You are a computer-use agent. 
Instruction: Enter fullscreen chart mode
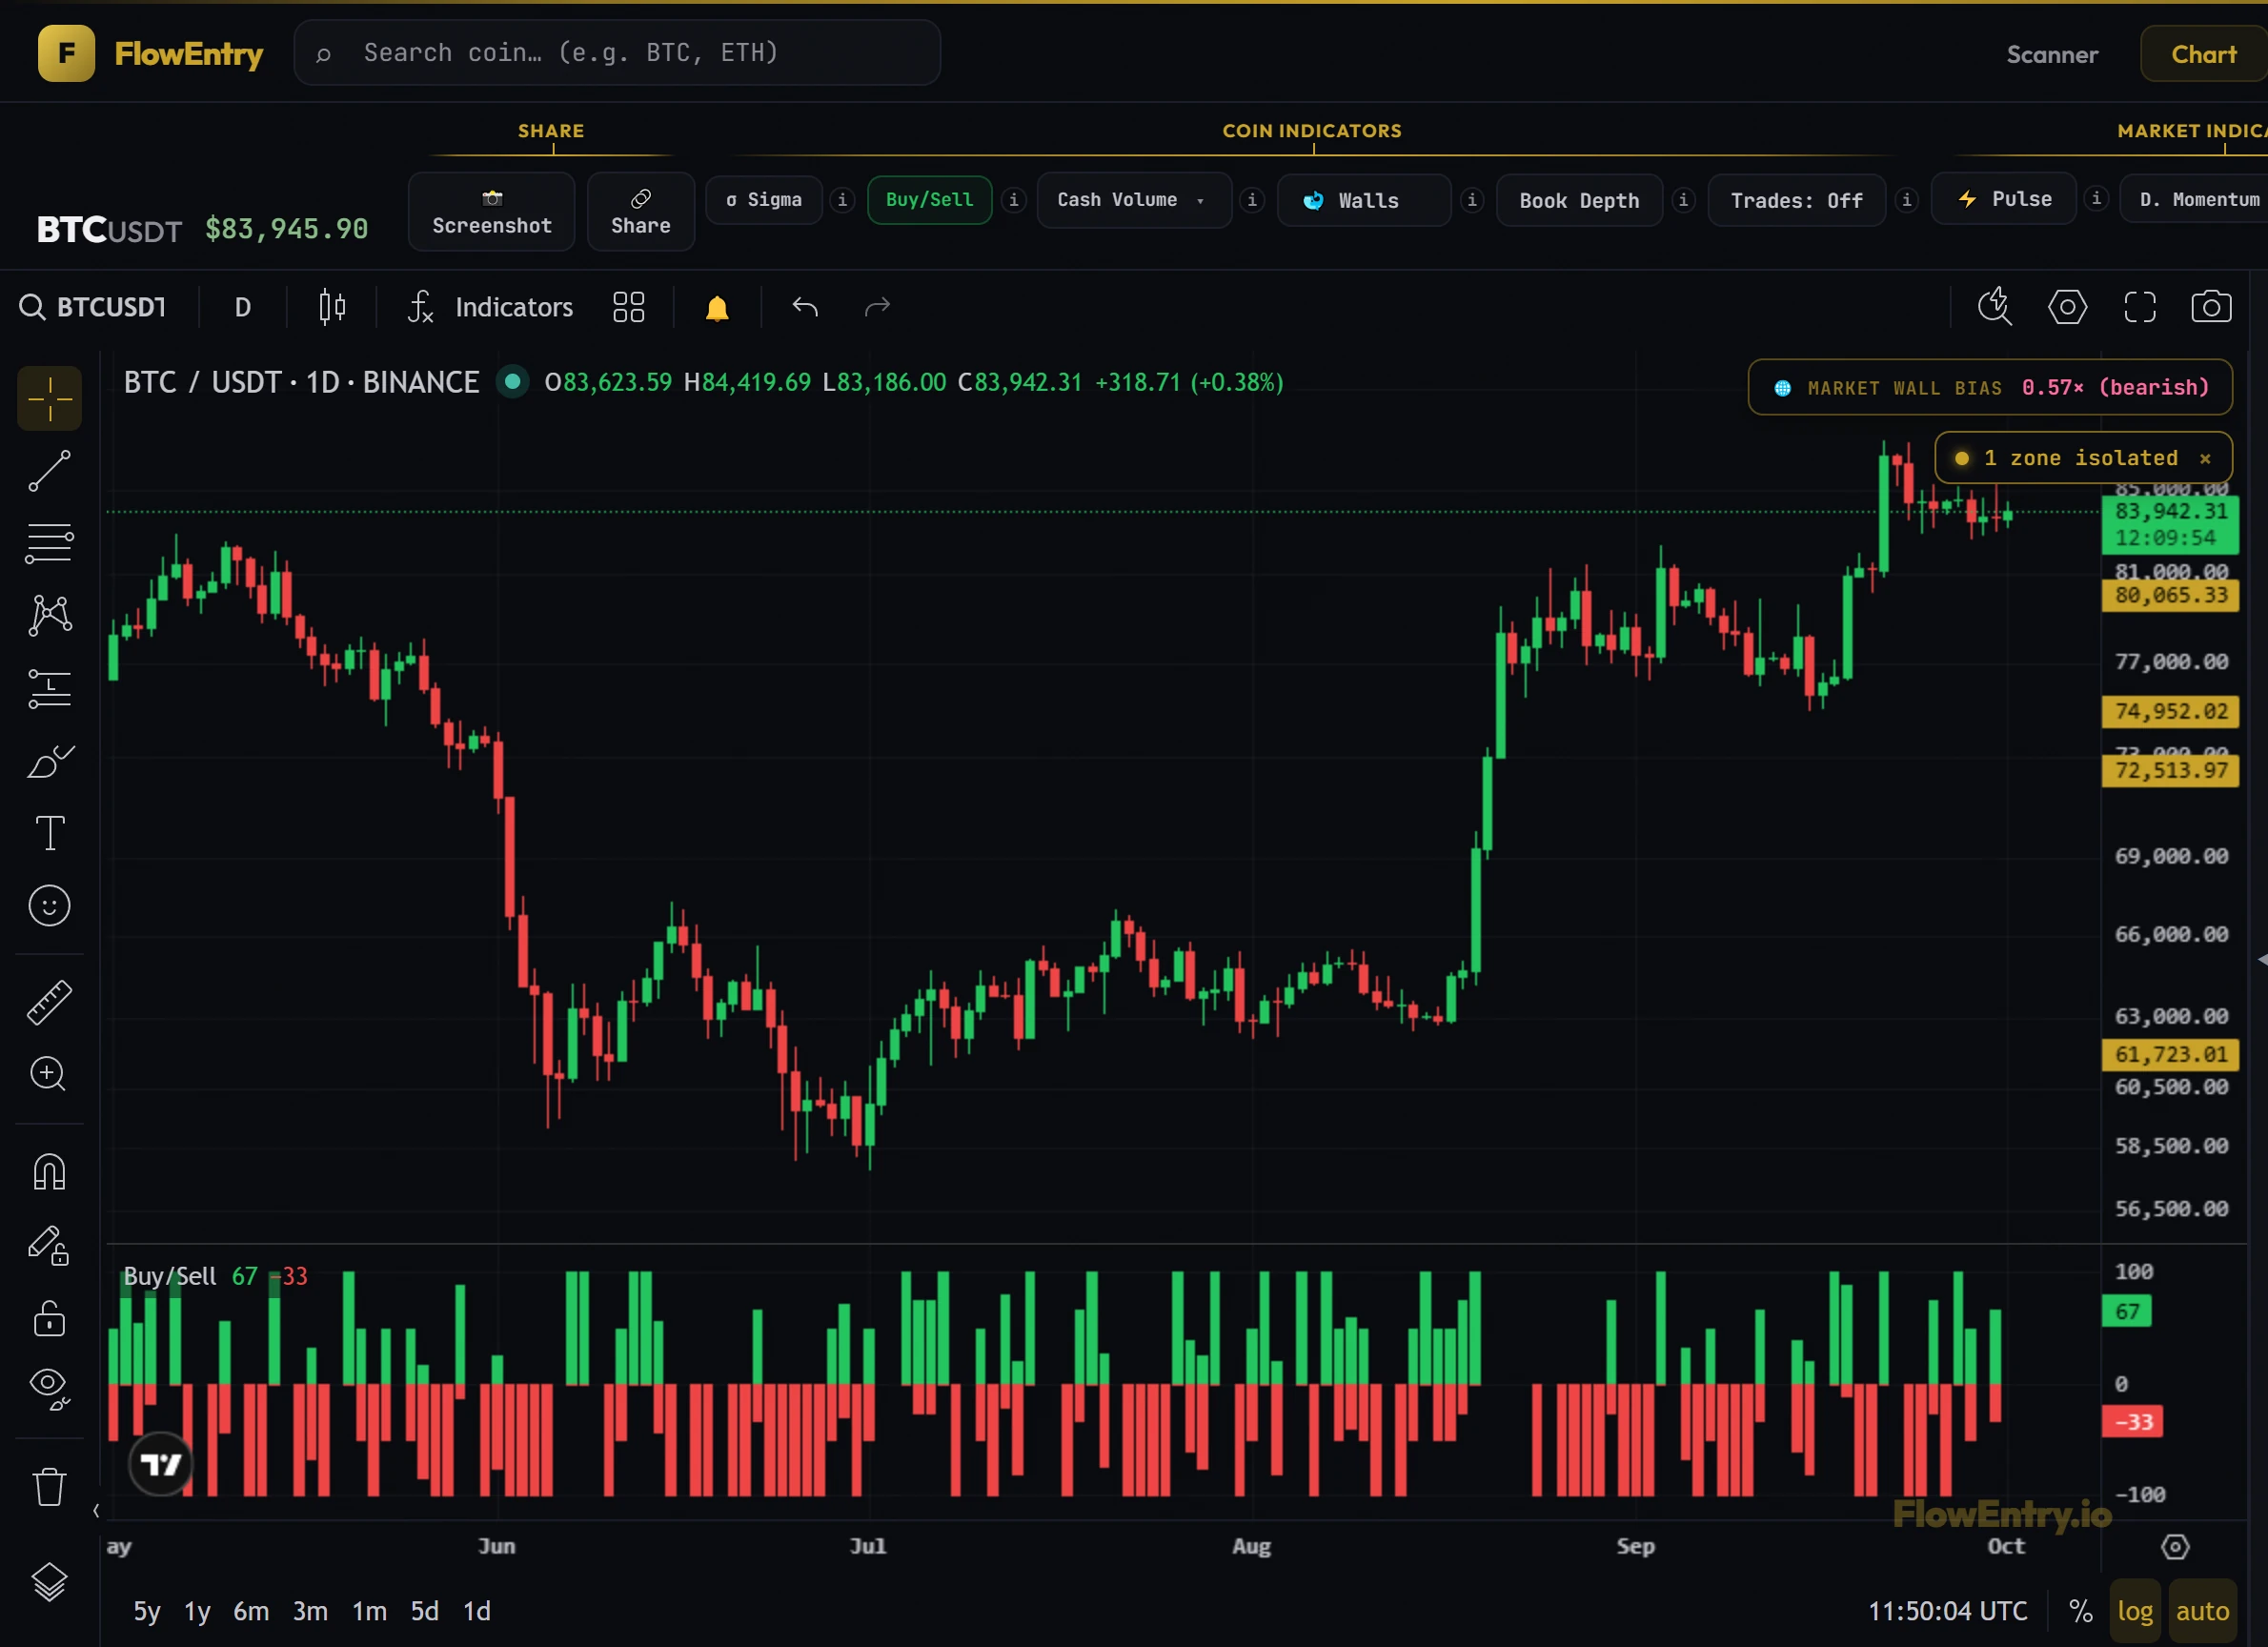click(2140, 307)
